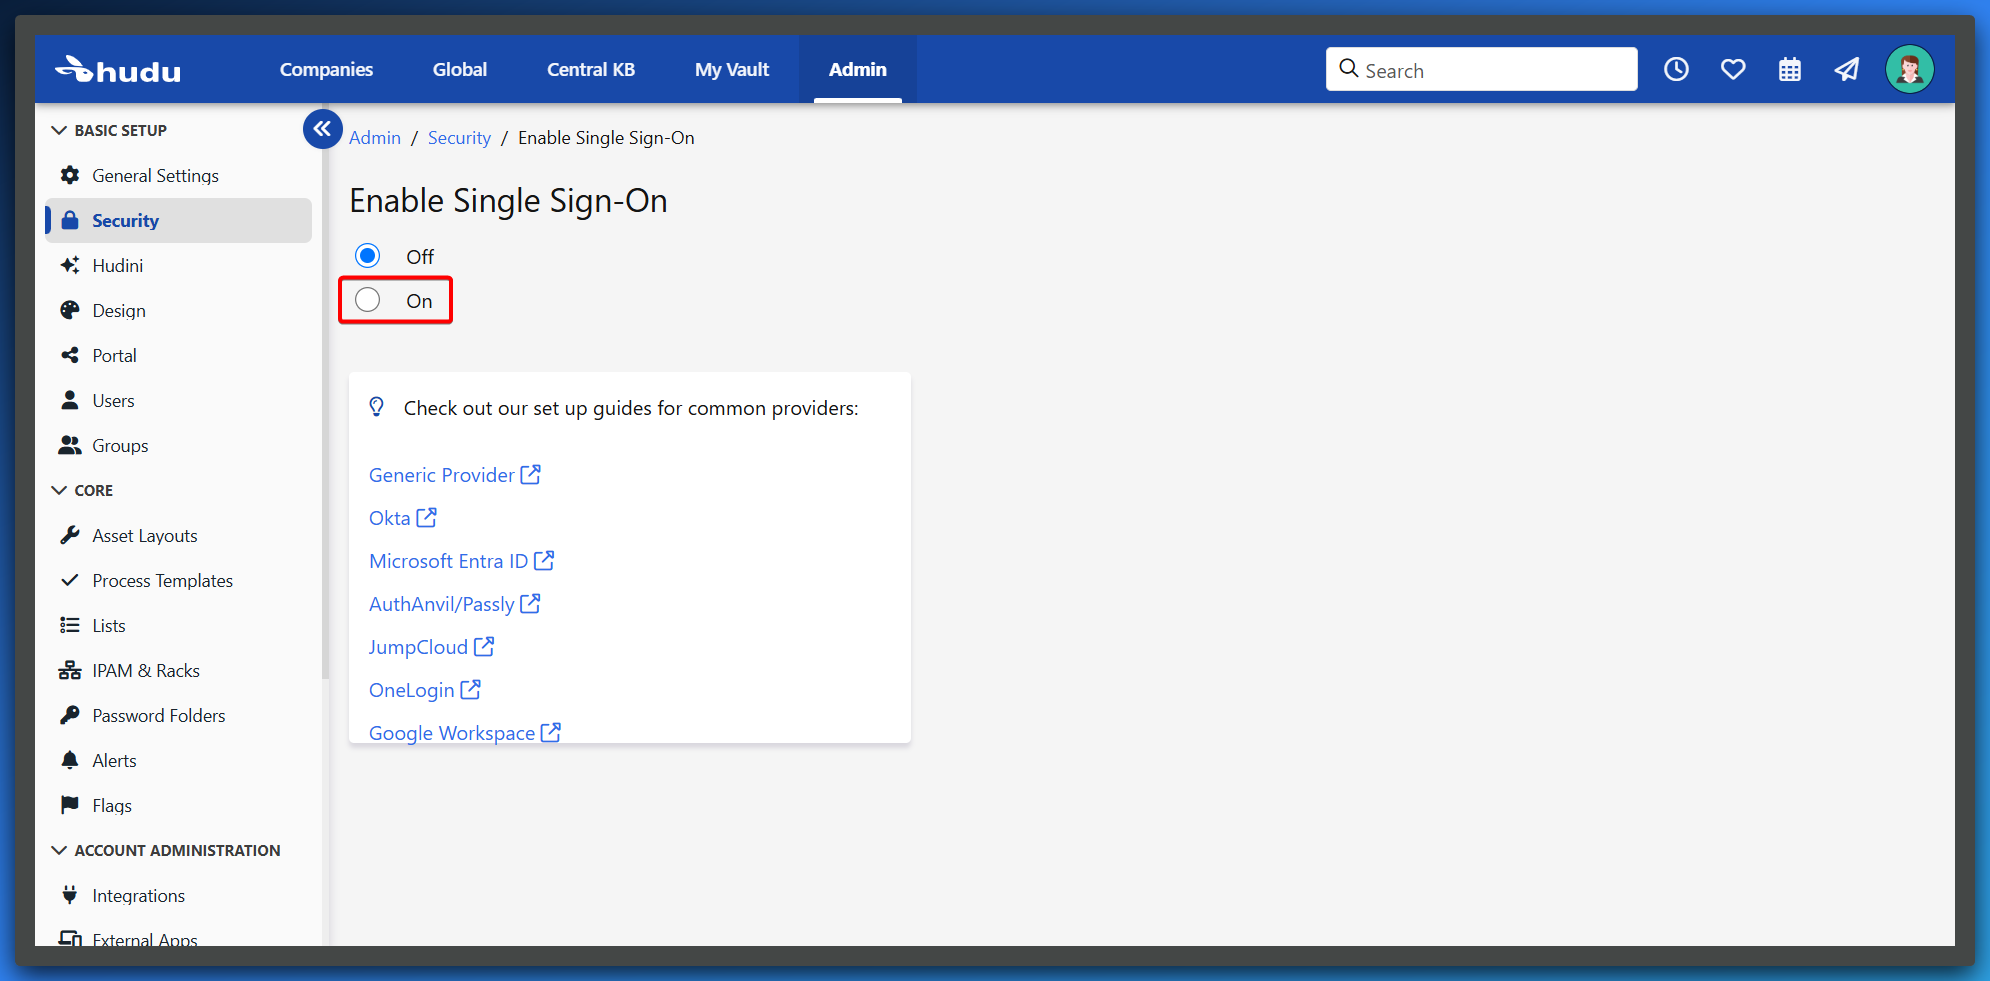Collapse sidebar with double chevron button
This screenshot has height=981, width=1990.
coord(322,129)
